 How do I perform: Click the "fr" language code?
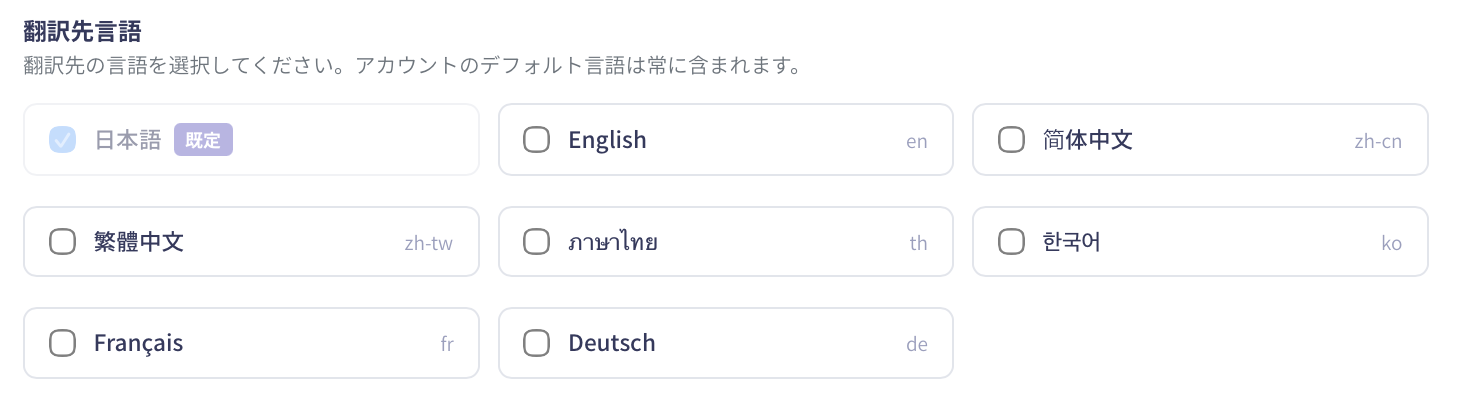pyautogui.click(x=446, y=344)
